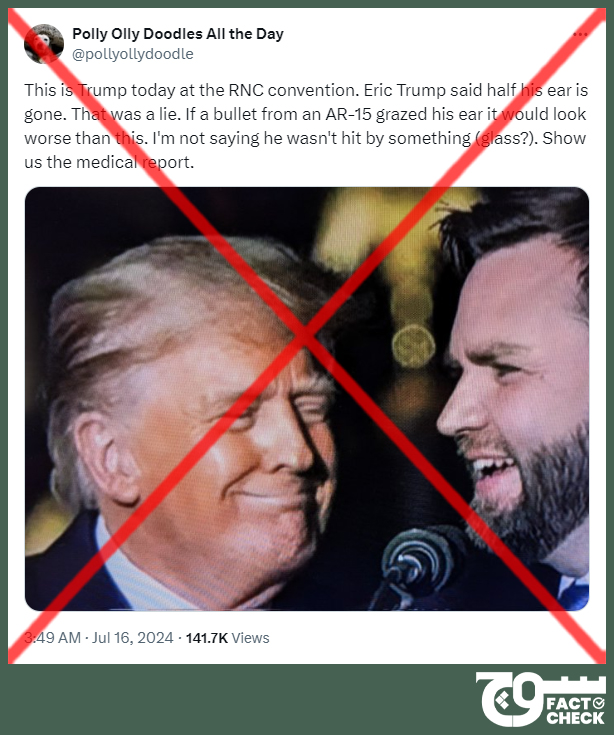This screenshot has width=614, height=735.
Task: Click the word 'Views' beside the count
Action: 250,638
